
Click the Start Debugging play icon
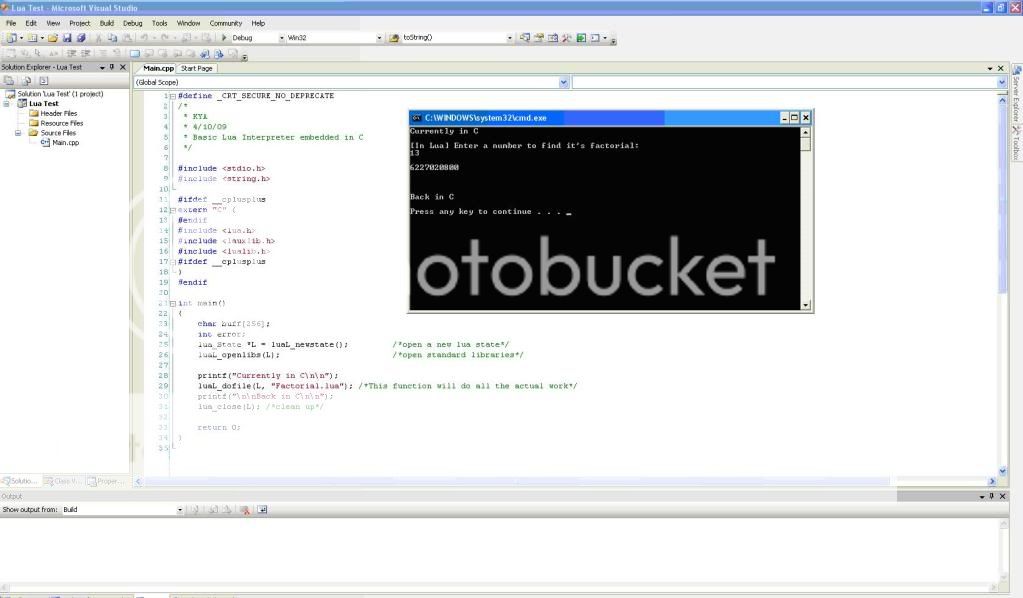coord(224,38)
